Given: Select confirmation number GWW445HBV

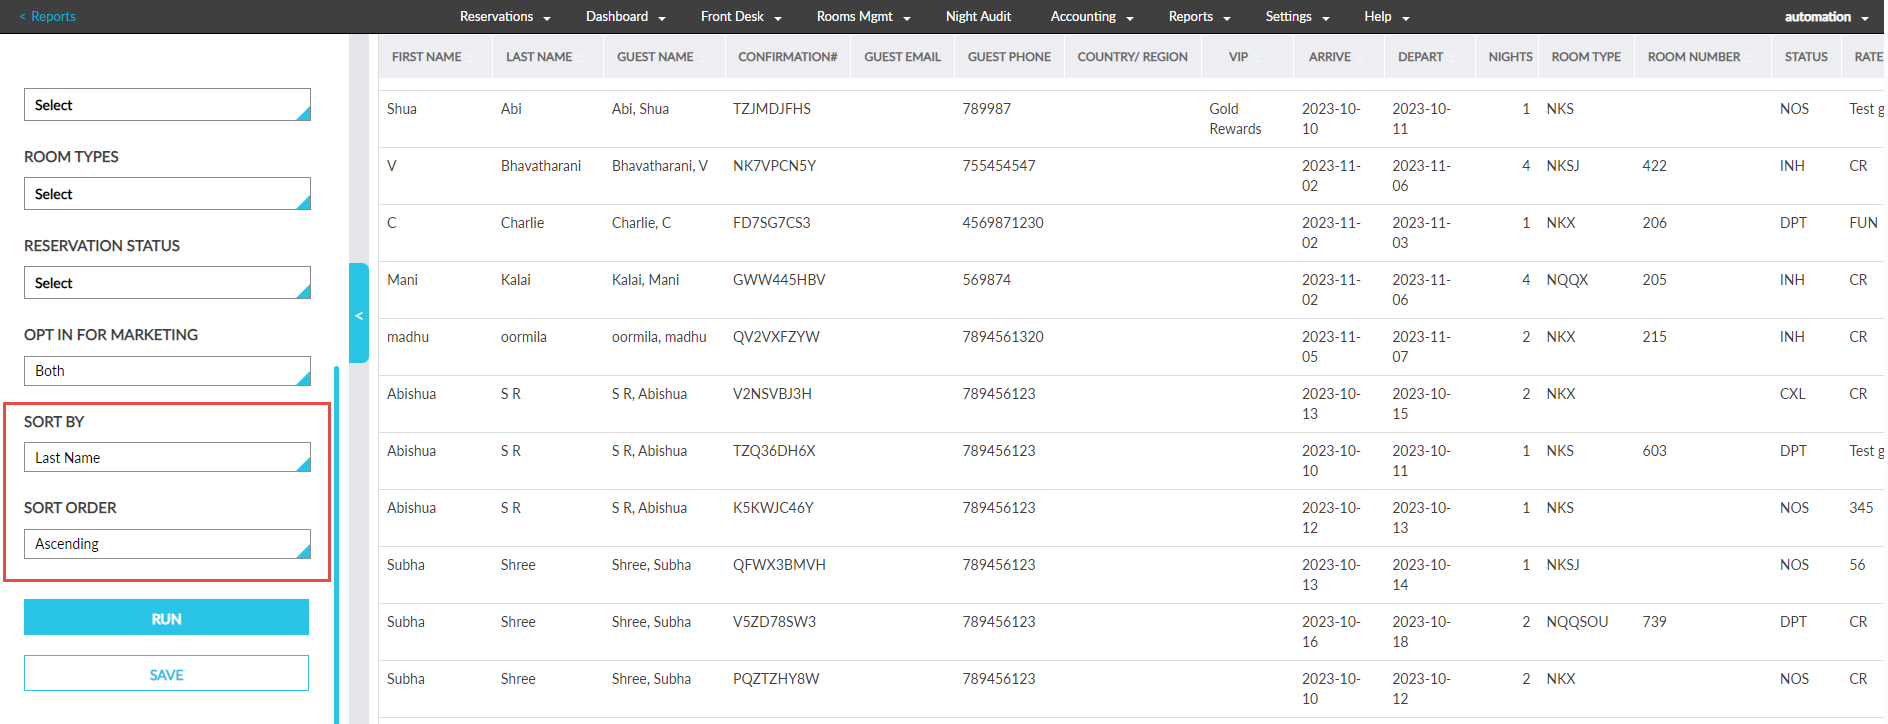Looking at the screenshot, I should (x=779, y=280).
